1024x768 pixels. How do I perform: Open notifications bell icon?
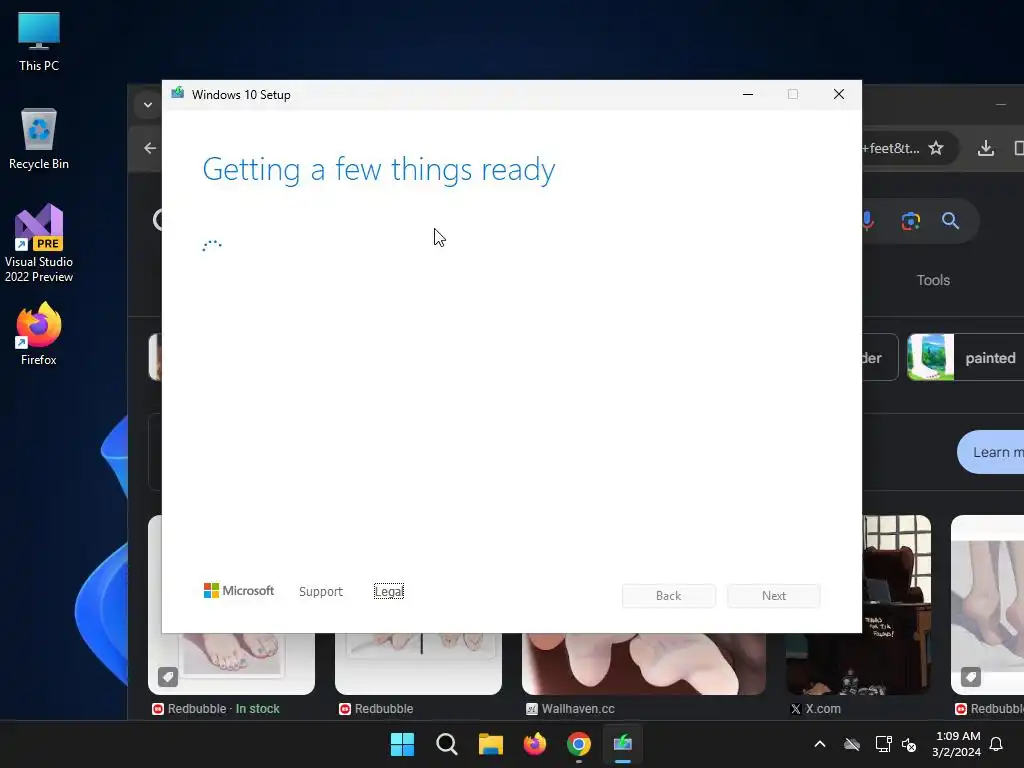tap(997, 744)
